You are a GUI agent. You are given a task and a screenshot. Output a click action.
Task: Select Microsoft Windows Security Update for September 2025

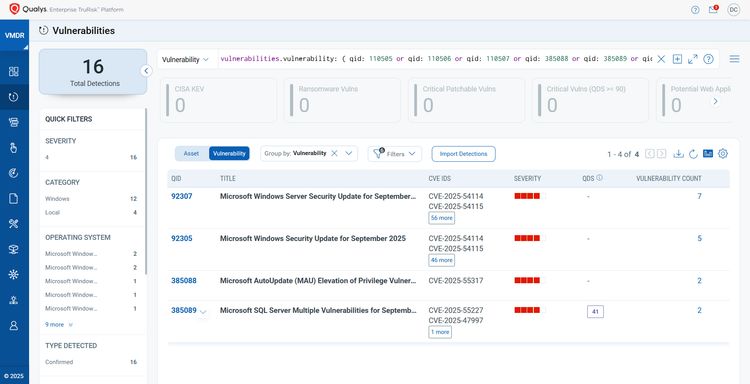pos(313,238)
